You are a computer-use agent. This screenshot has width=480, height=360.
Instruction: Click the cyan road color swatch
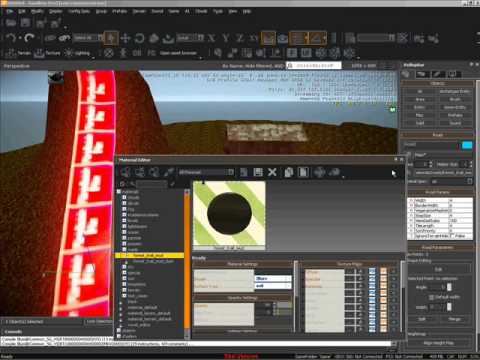tap(467, 145)
